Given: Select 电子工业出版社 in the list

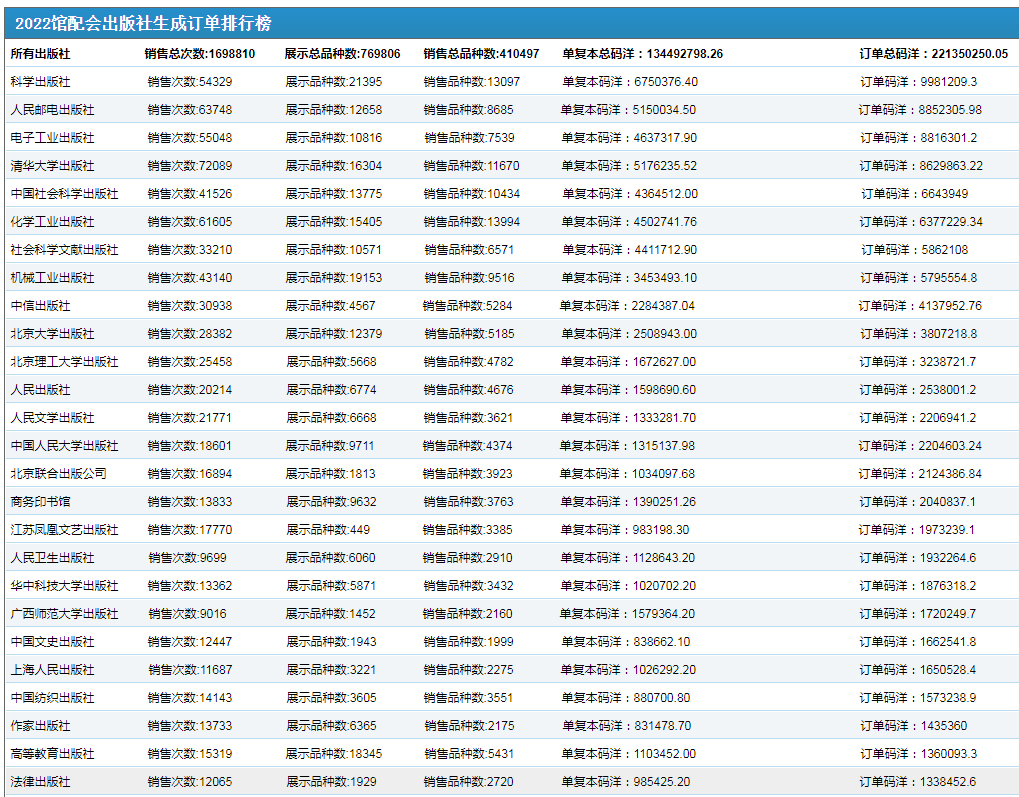Looking at the screenshot, I should [x=52, y=138].
